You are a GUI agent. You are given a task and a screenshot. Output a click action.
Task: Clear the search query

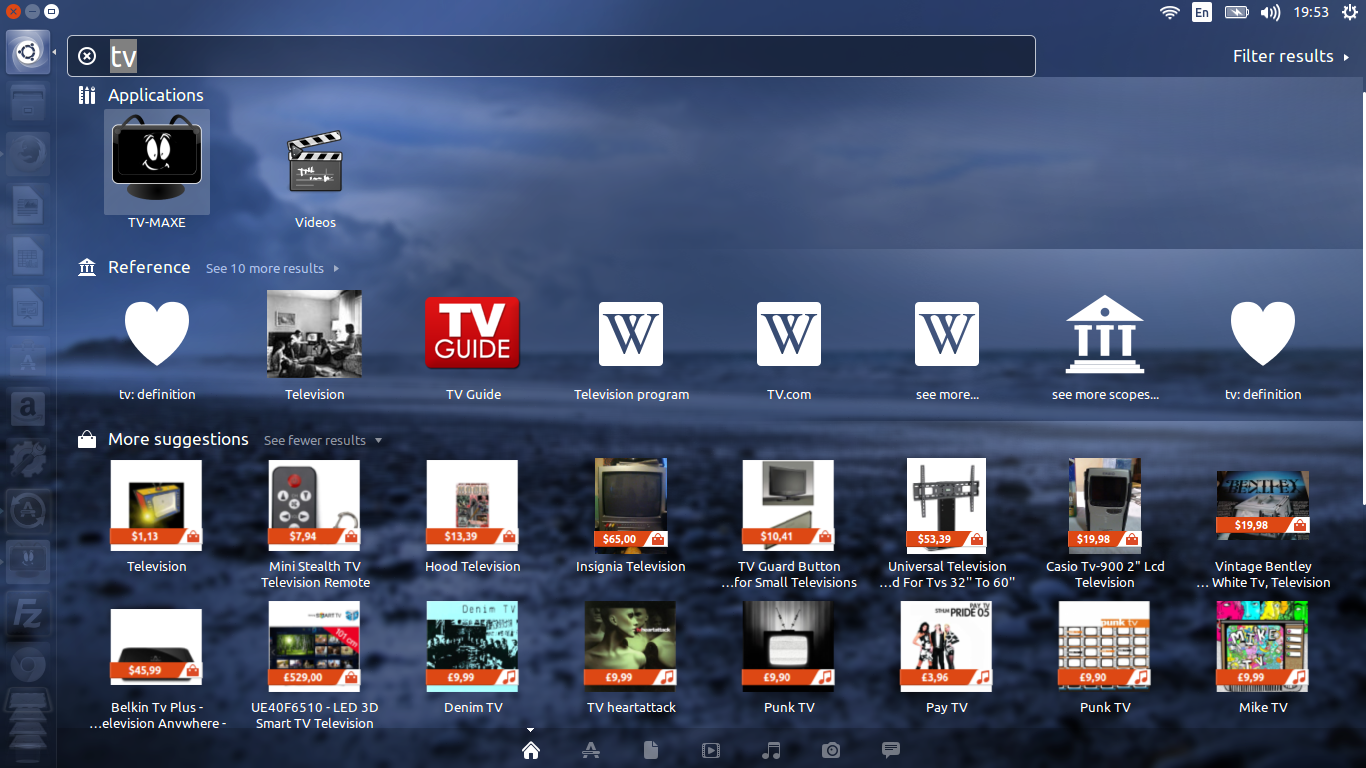(x=86, y=56)
